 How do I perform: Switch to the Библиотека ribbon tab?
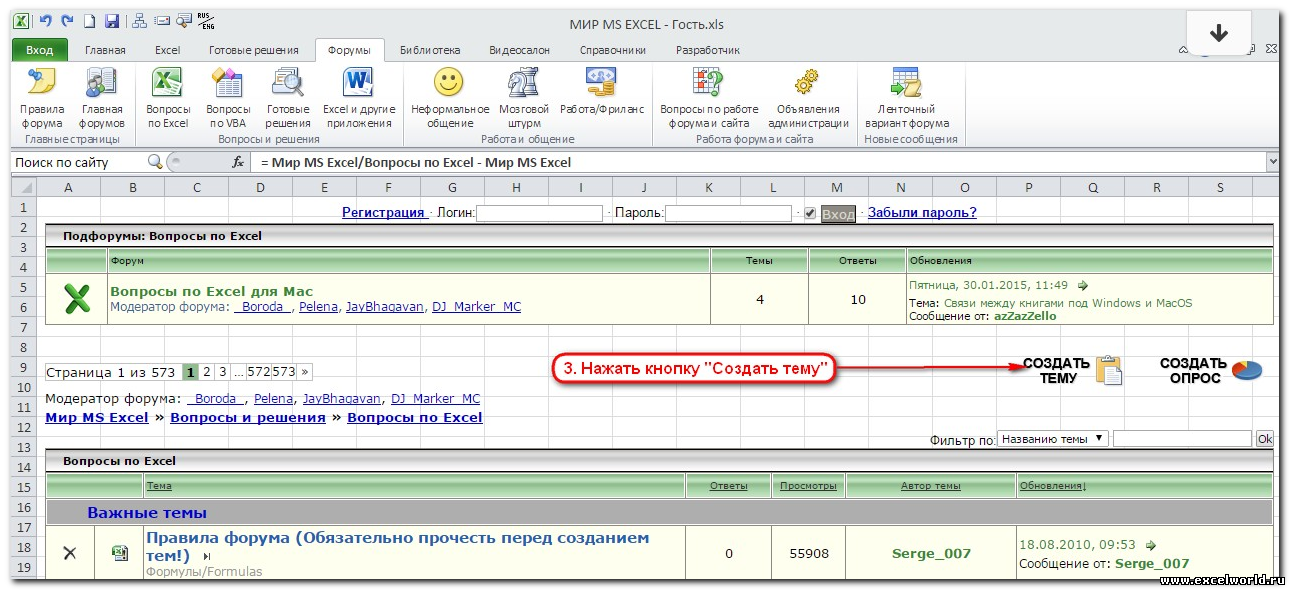click(x=430, y=50)
